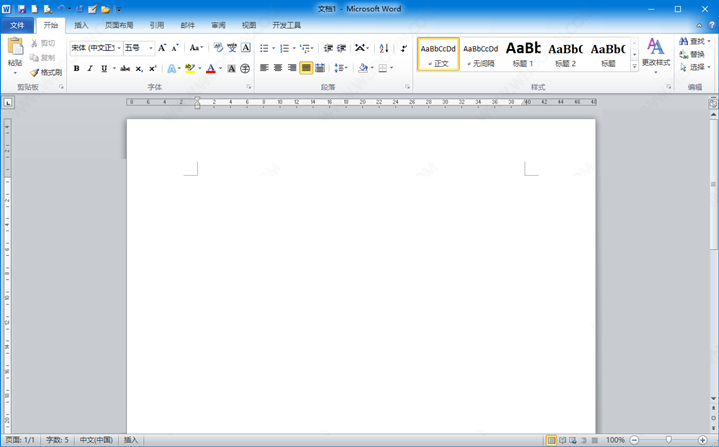The width and height of the screenshot is (719, 447).
Task: Click the Grow Font icon
Action: (162, 48)
